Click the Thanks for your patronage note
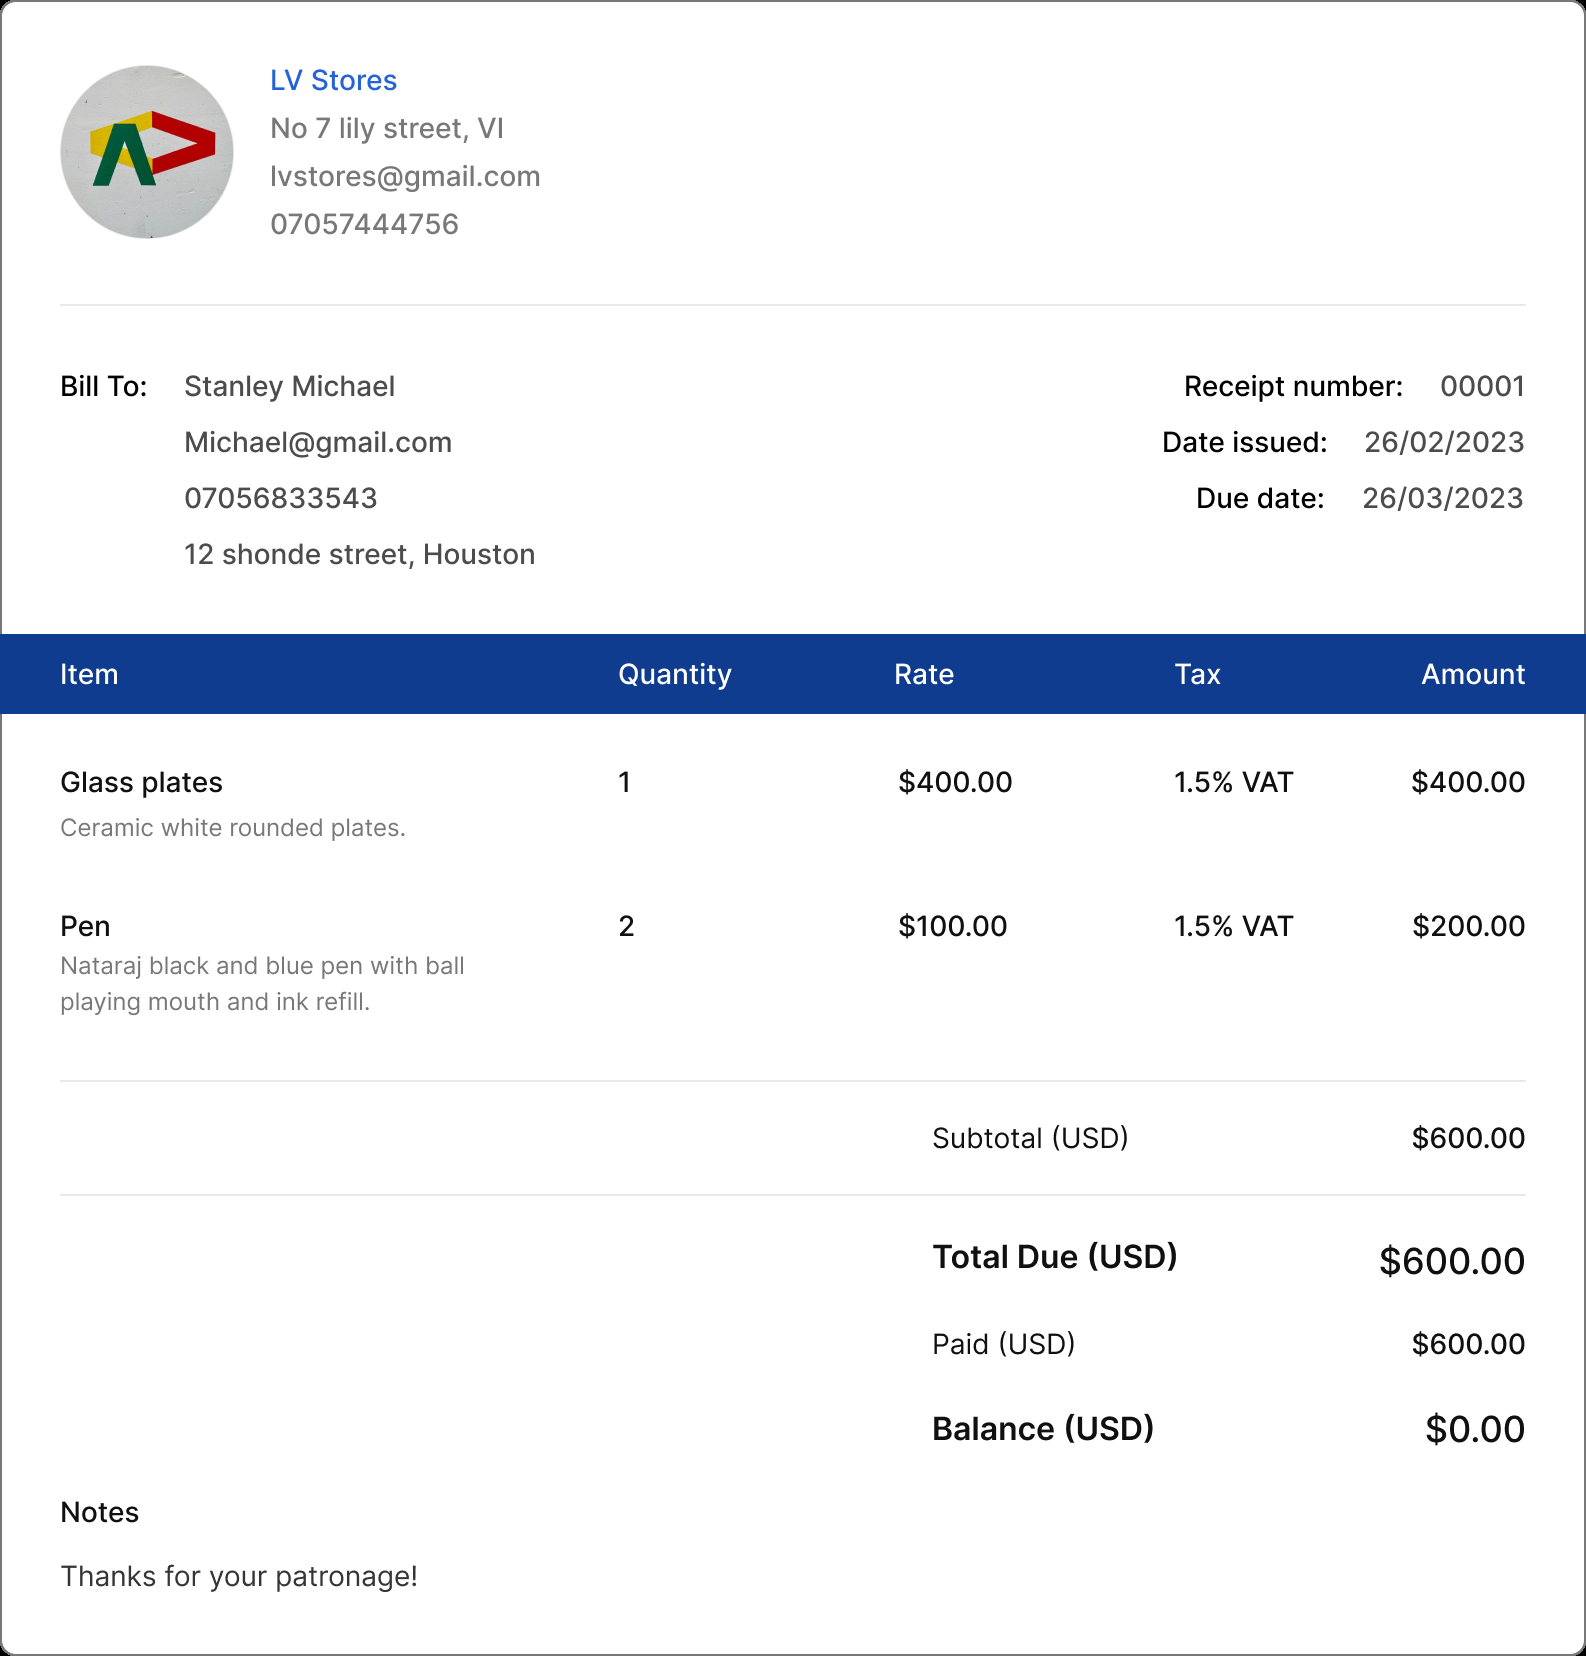 [x=239, y=1576]
